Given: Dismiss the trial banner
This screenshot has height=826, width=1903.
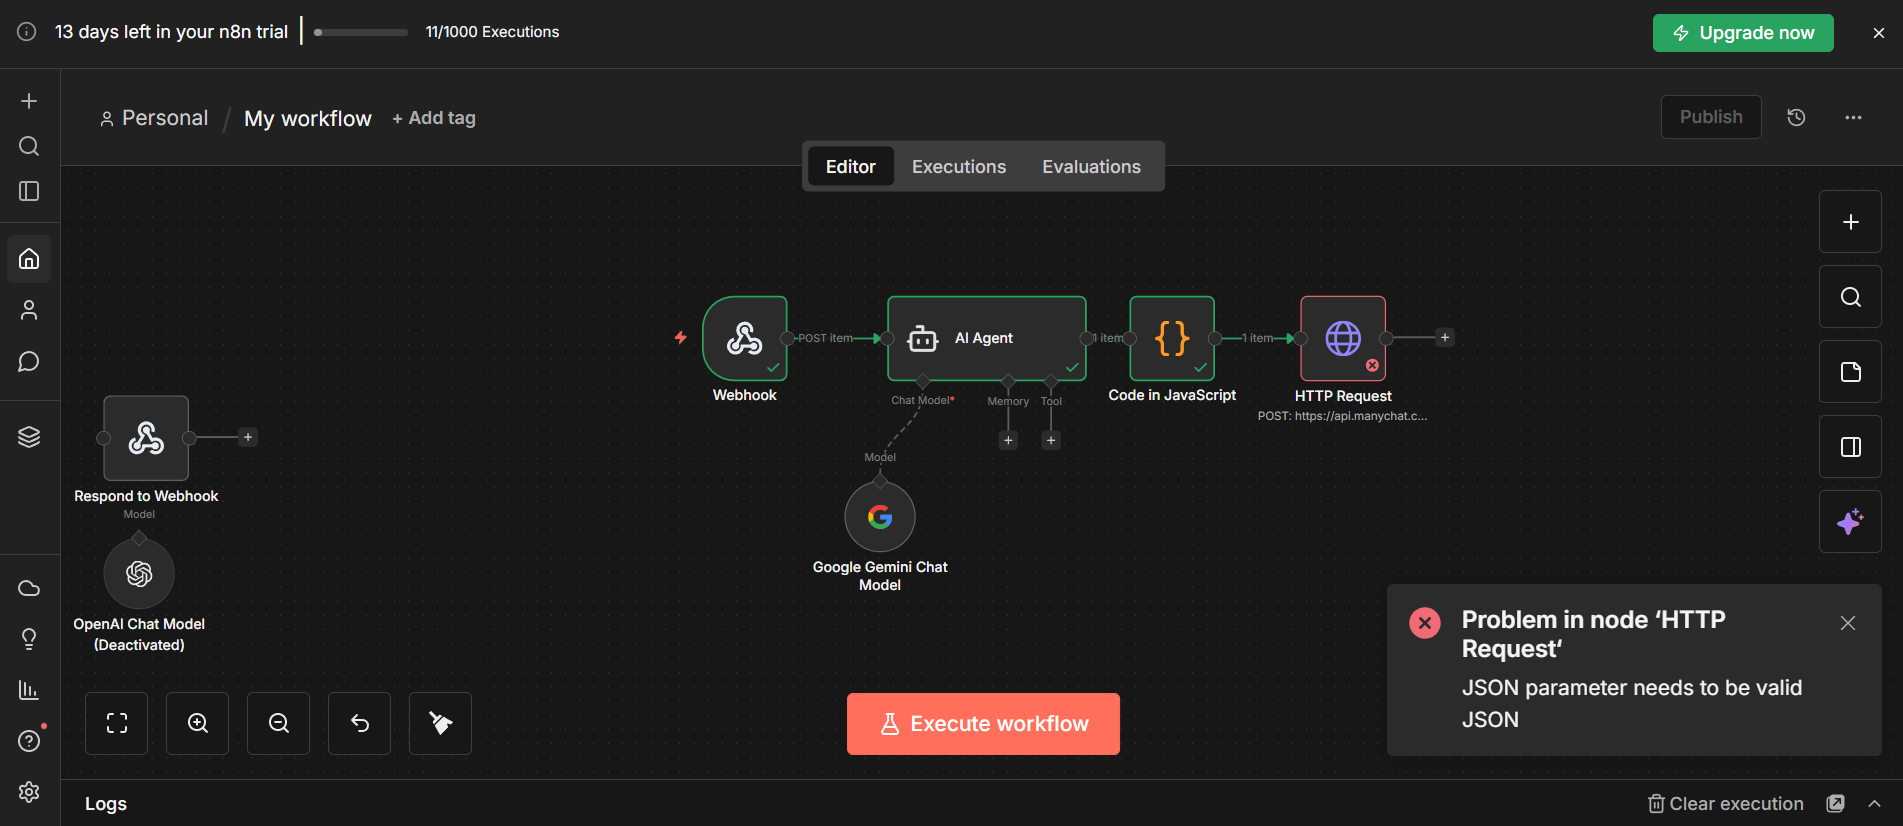Looking at the screenshot, I should (x=1879, y=33).
